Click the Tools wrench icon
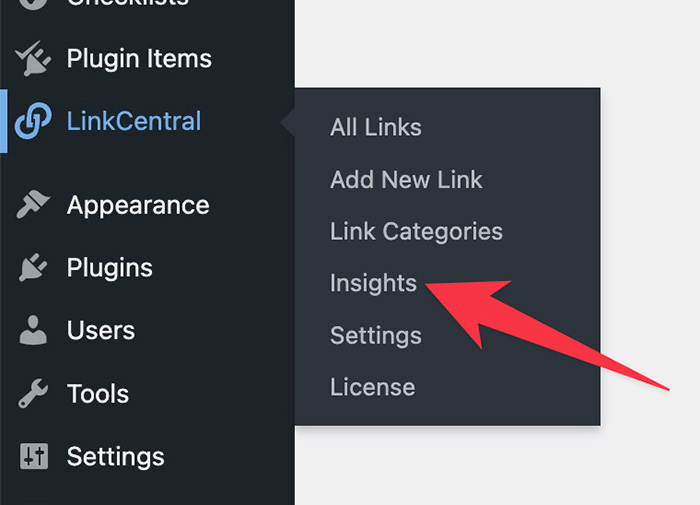The height and width of the screenshot is (505, 700). tap(33, 394)
